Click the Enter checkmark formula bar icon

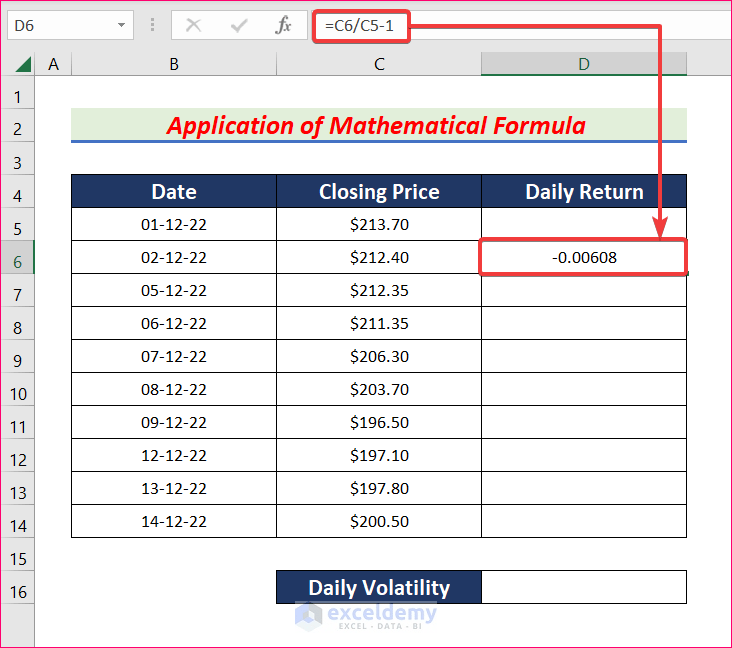239,25
